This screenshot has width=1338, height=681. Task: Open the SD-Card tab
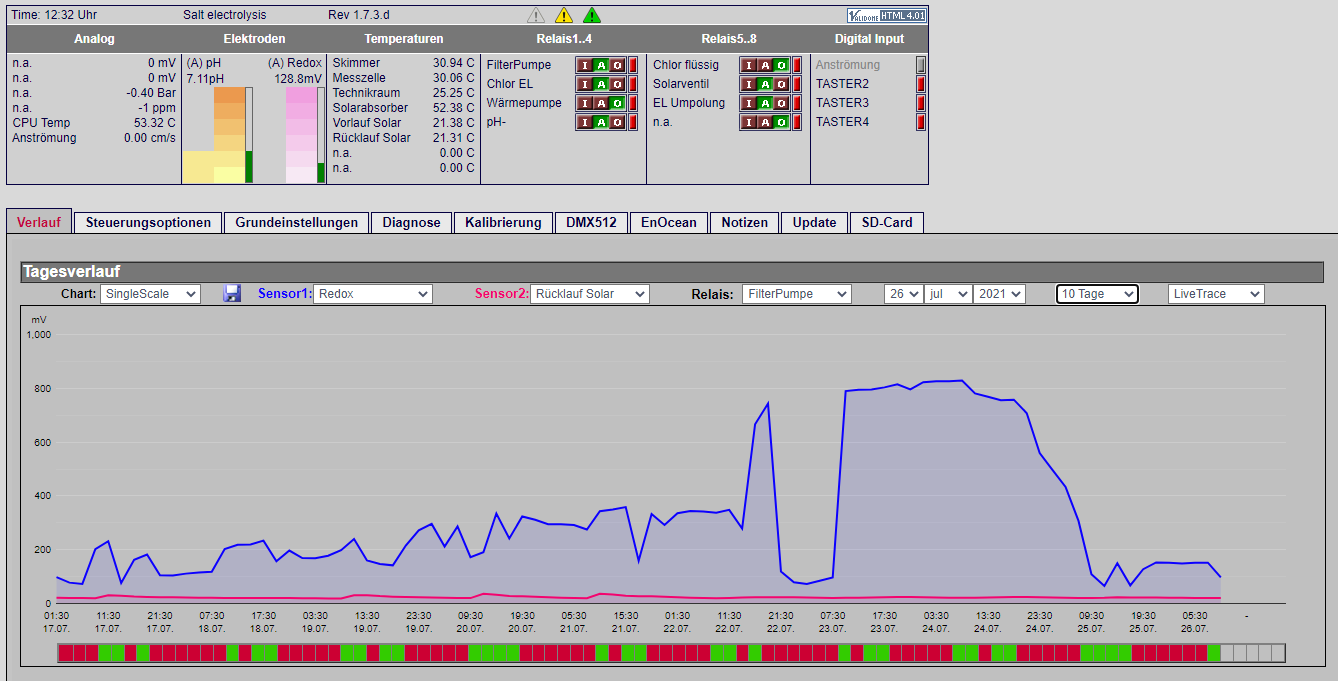[887, 223]
